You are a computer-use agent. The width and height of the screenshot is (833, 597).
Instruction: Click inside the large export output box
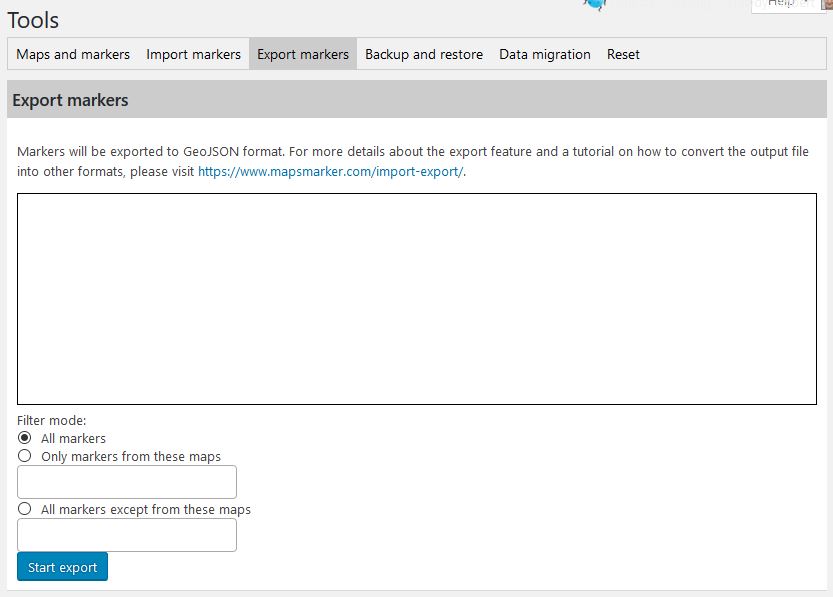(x=416, y=299)
